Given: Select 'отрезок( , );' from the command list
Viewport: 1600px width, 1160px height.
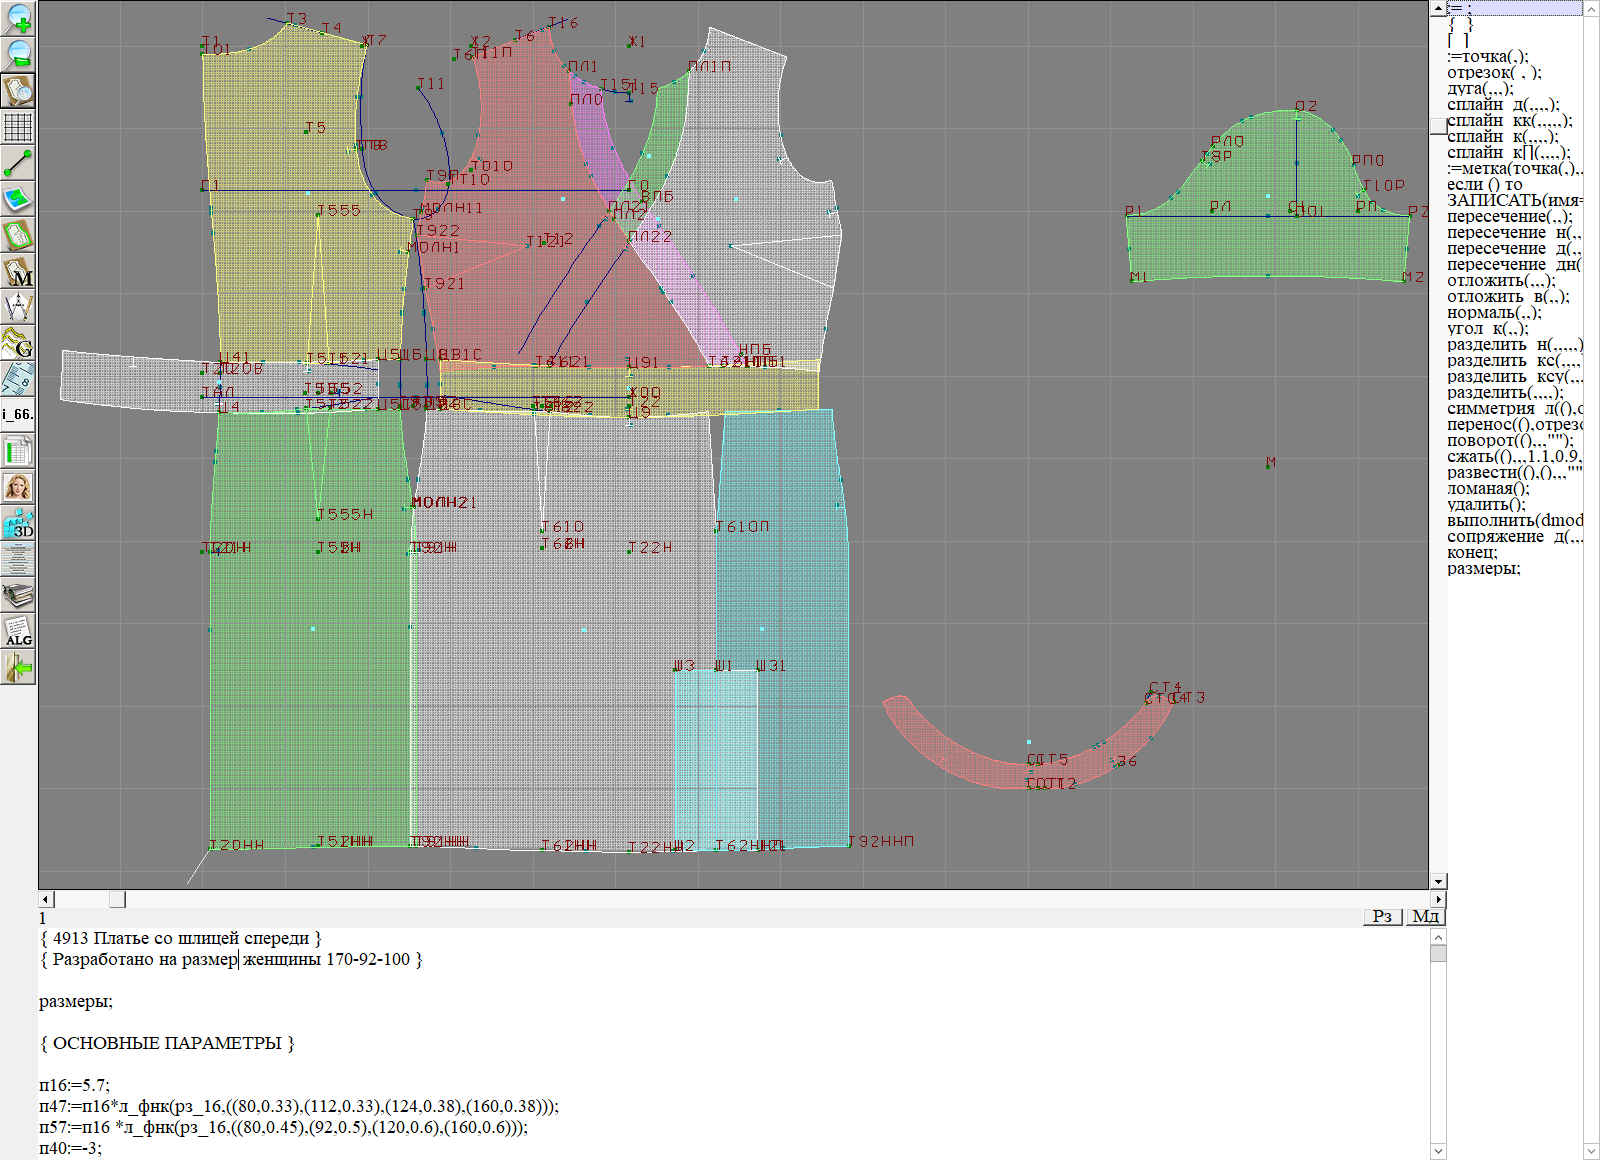Looking at the screenshot, I should 1493,73.
